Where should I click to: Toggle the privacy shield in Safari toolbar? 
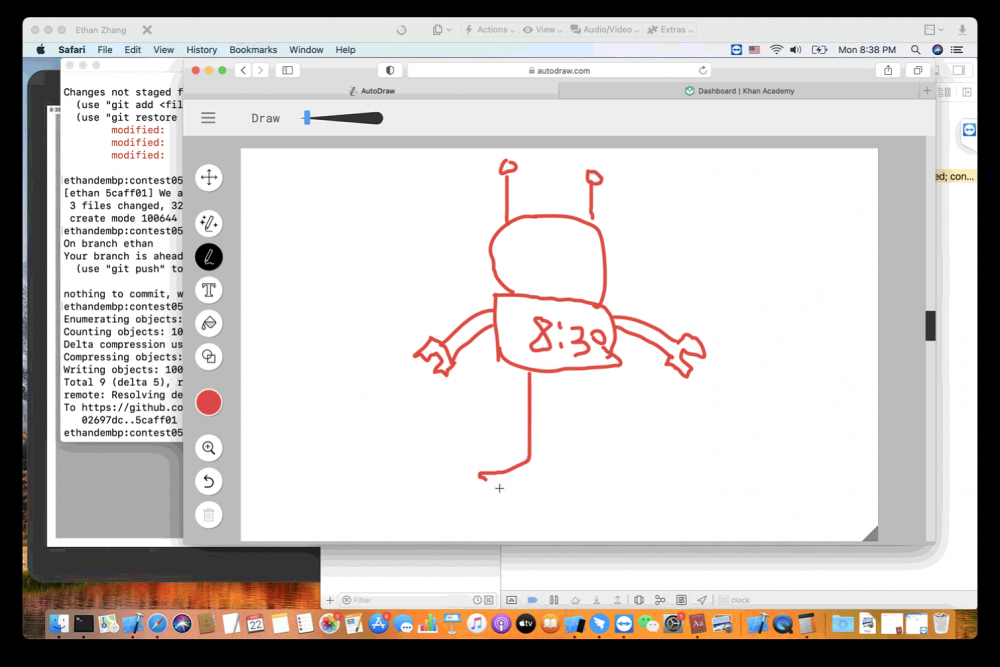pyautogui.click(x=389, y=70)
